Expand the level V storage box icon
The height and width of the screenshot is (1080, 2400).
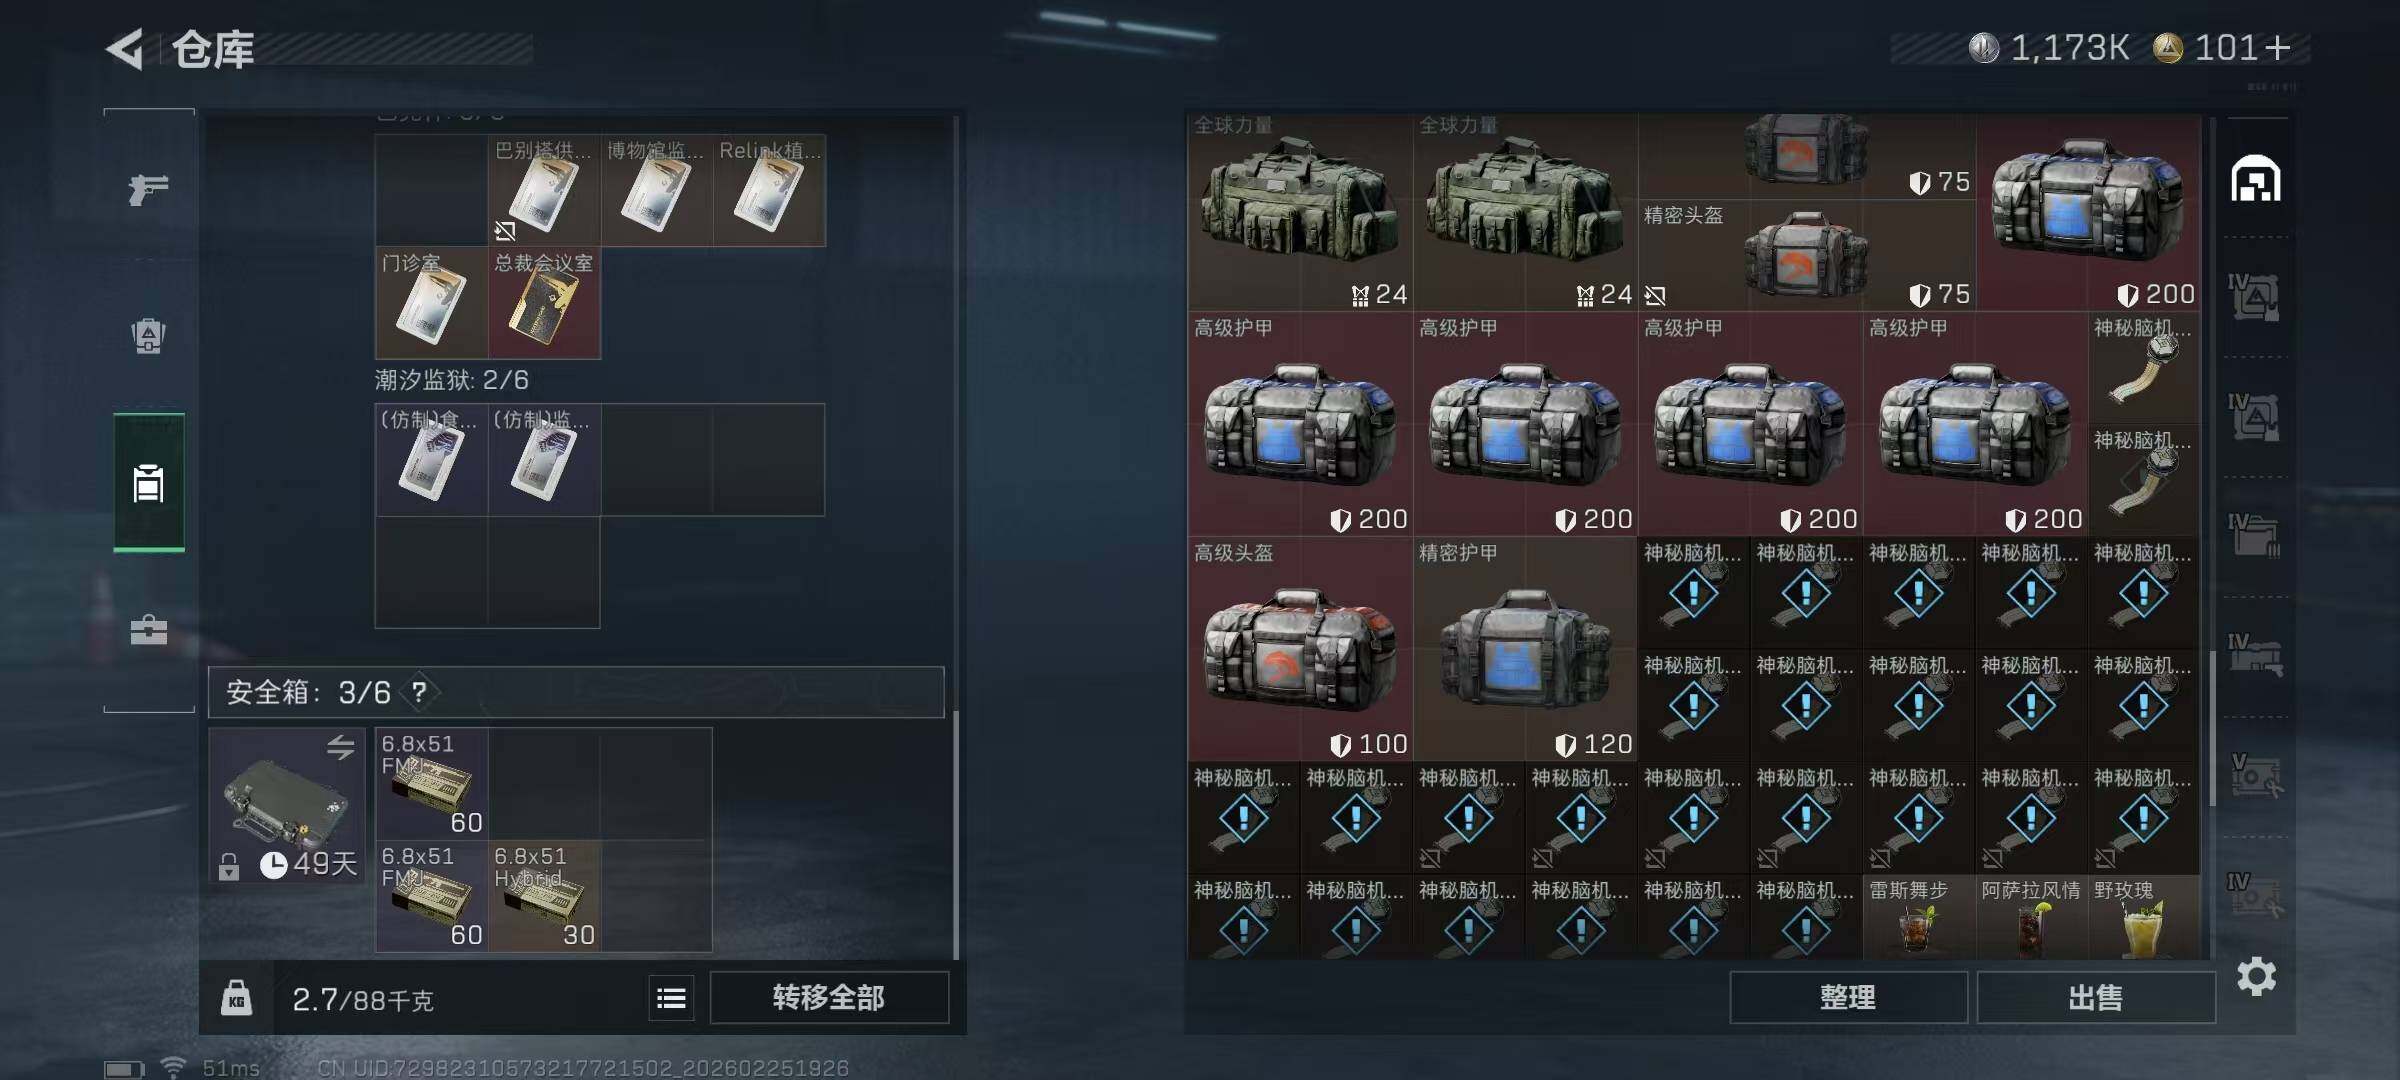pos(2256,775)
